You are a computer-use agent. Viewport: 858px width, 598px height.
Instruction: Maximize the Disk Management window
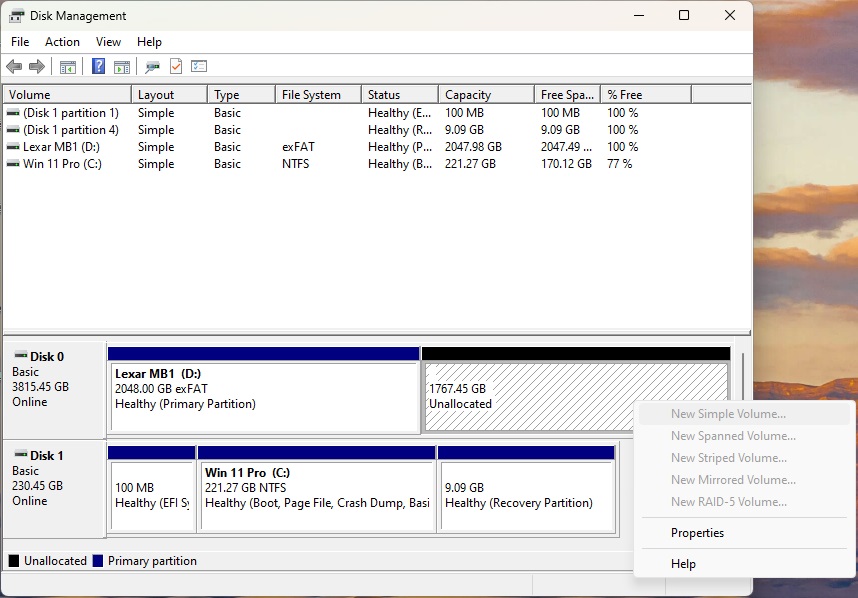(684, 15)
